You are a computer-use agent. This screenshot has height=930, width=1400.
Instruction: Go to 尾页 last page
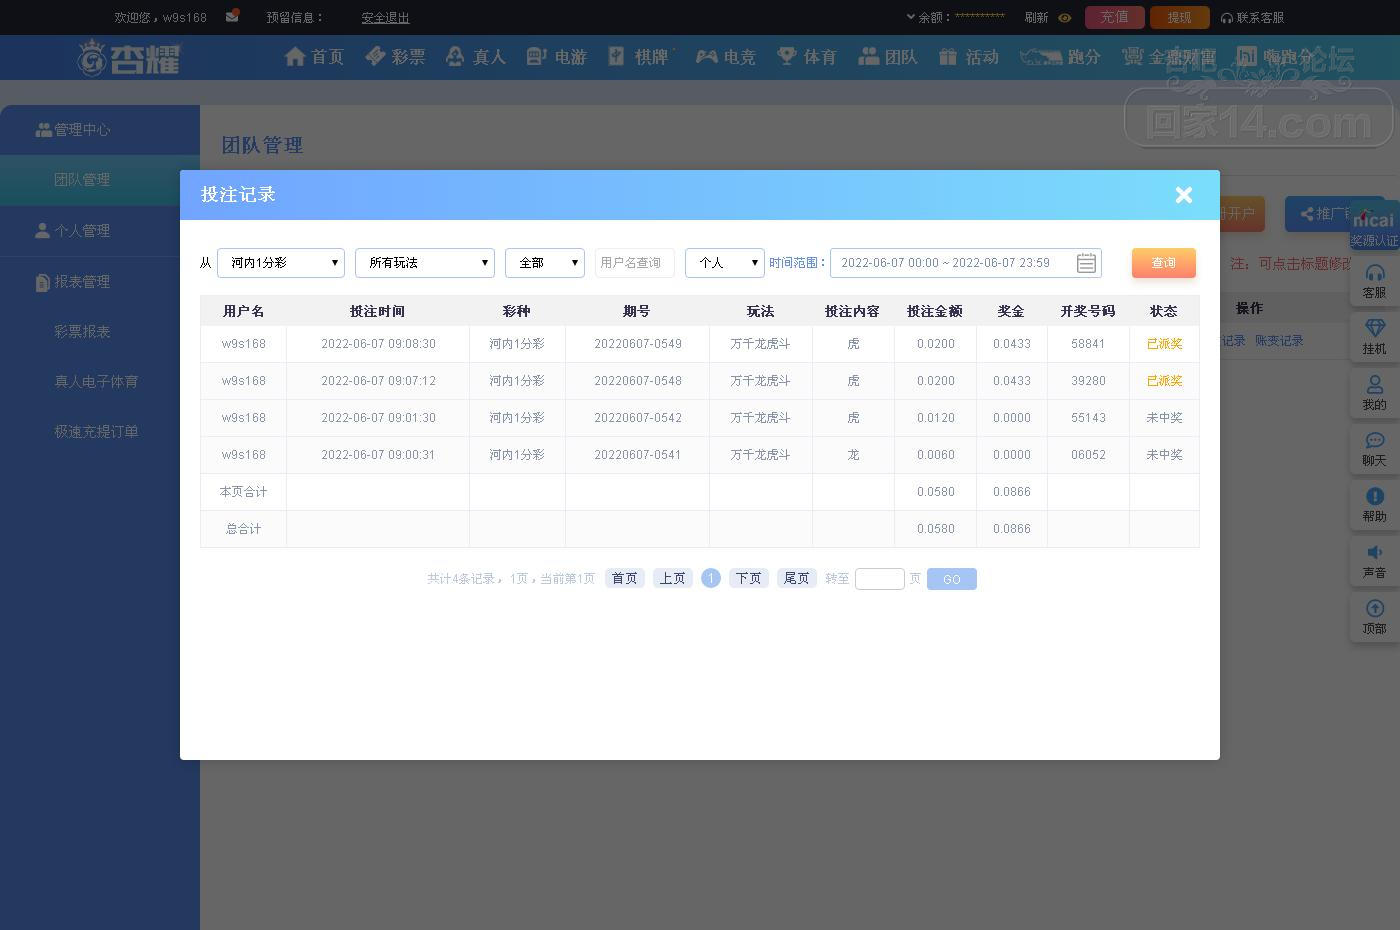[797, 579]
